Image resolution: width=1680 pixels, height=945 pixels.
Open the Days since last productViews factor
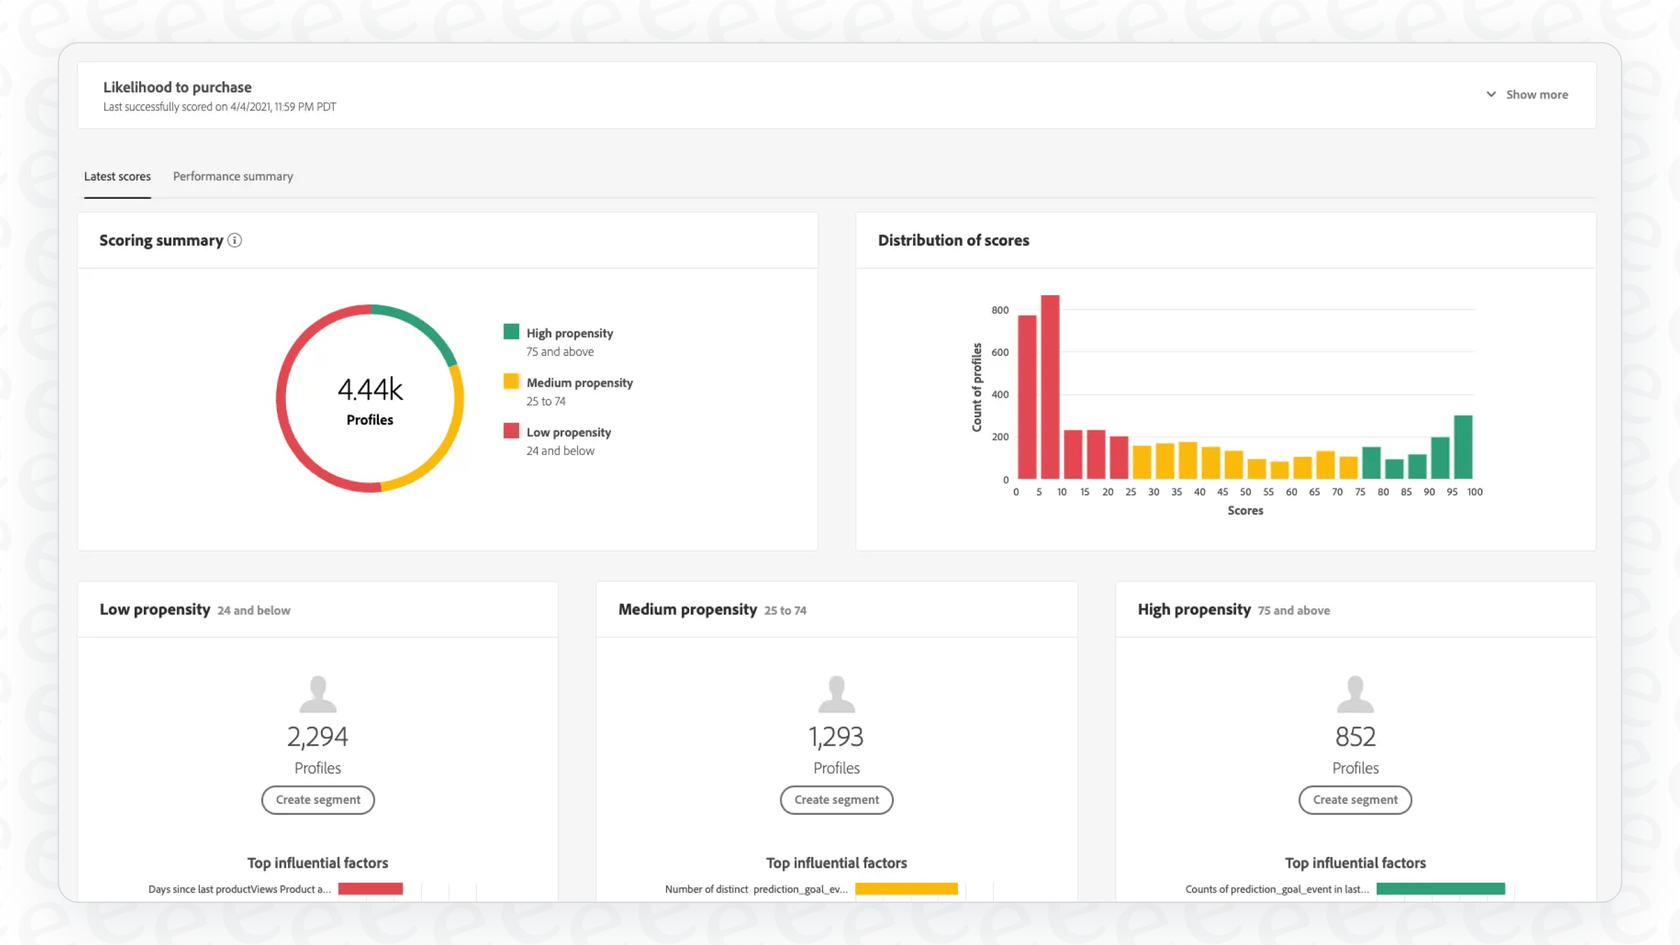(240, 888)
